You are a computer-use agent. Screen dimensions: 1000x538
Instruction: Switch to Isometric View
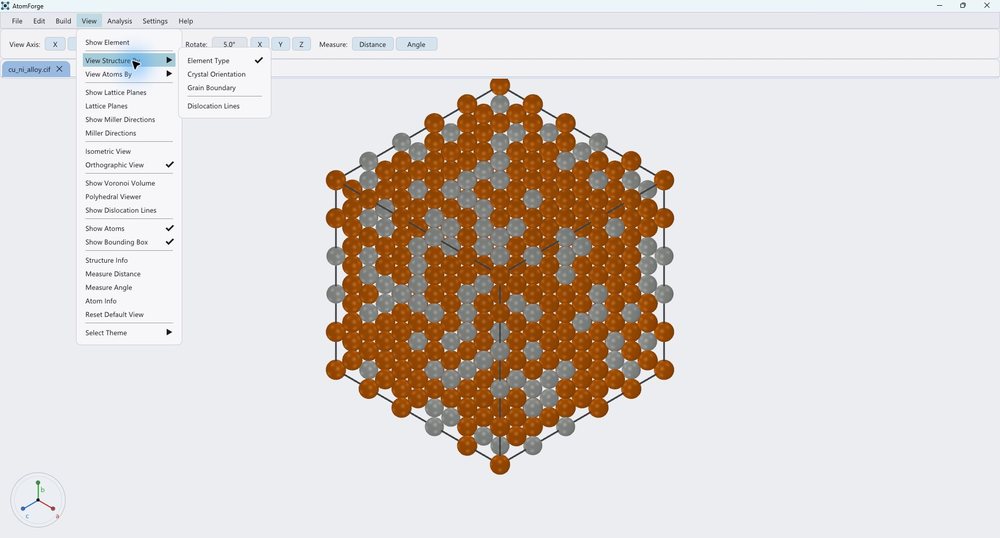pos(128,151)
